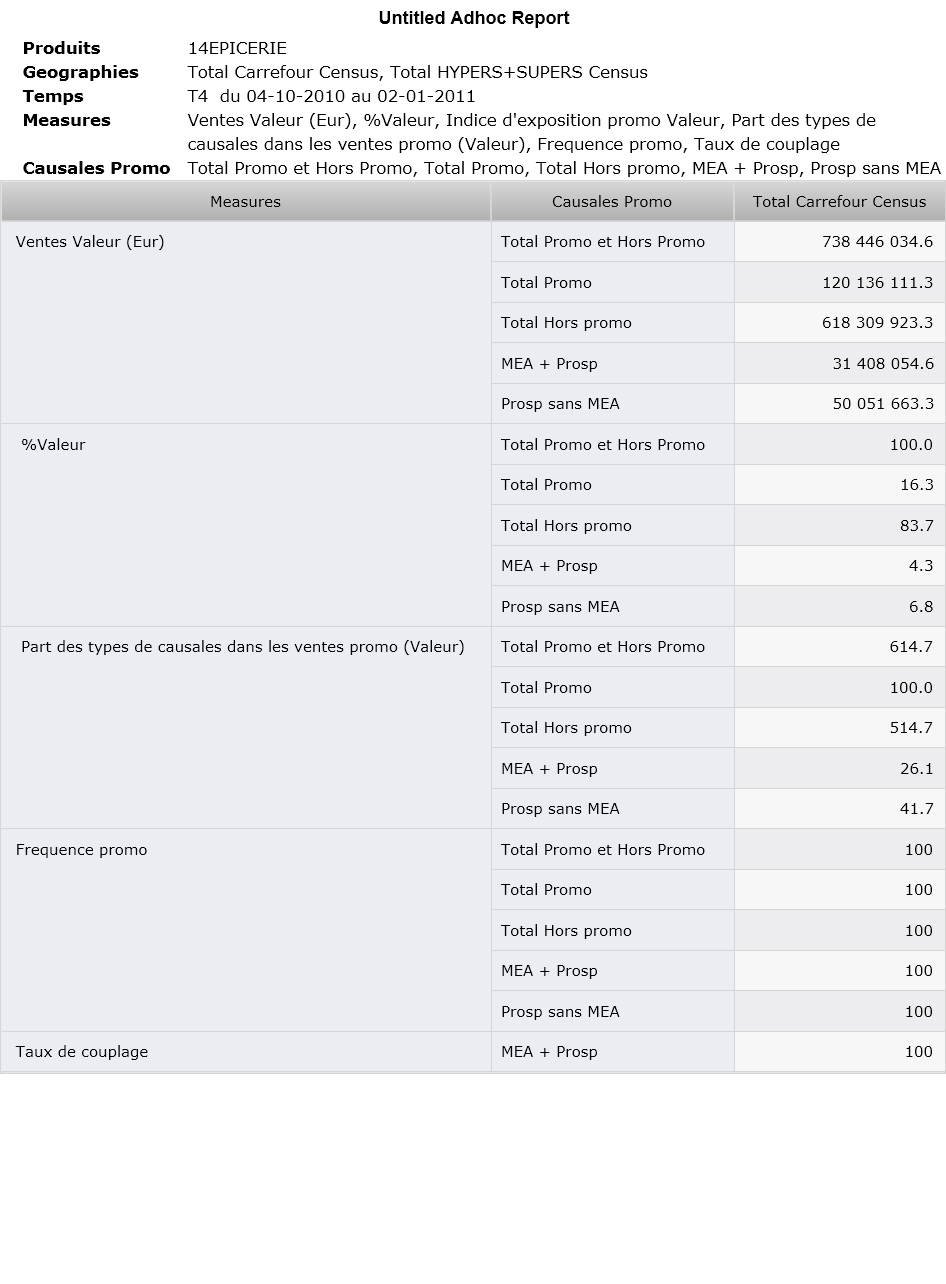946x1284 pixels.
Task: Select the %Valeur measure cell
Action: 246,525
